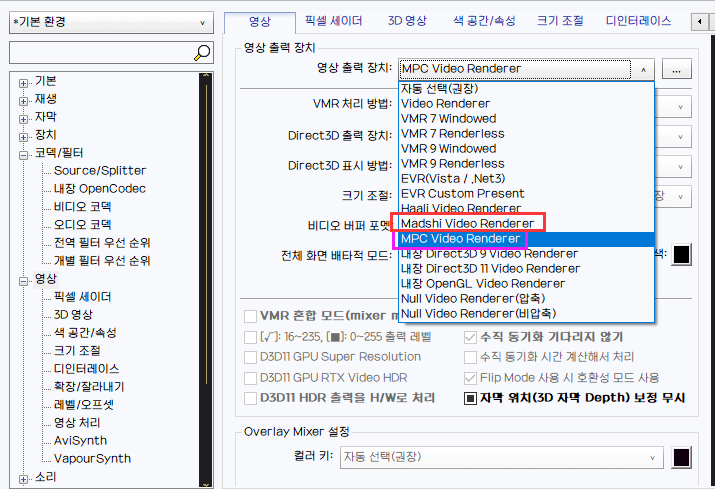Open 확장/잘라내기 tree item
Viewport: 715px width, 489px height.
click(x=89, y=387)
